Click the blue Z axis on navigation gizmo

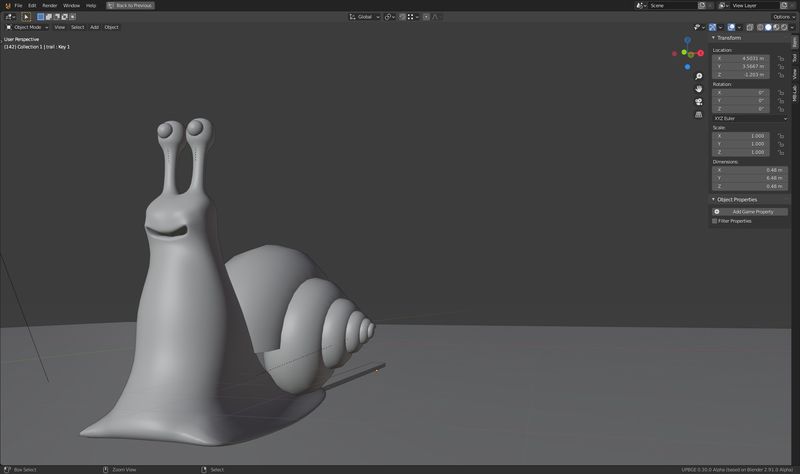(688, 40)
